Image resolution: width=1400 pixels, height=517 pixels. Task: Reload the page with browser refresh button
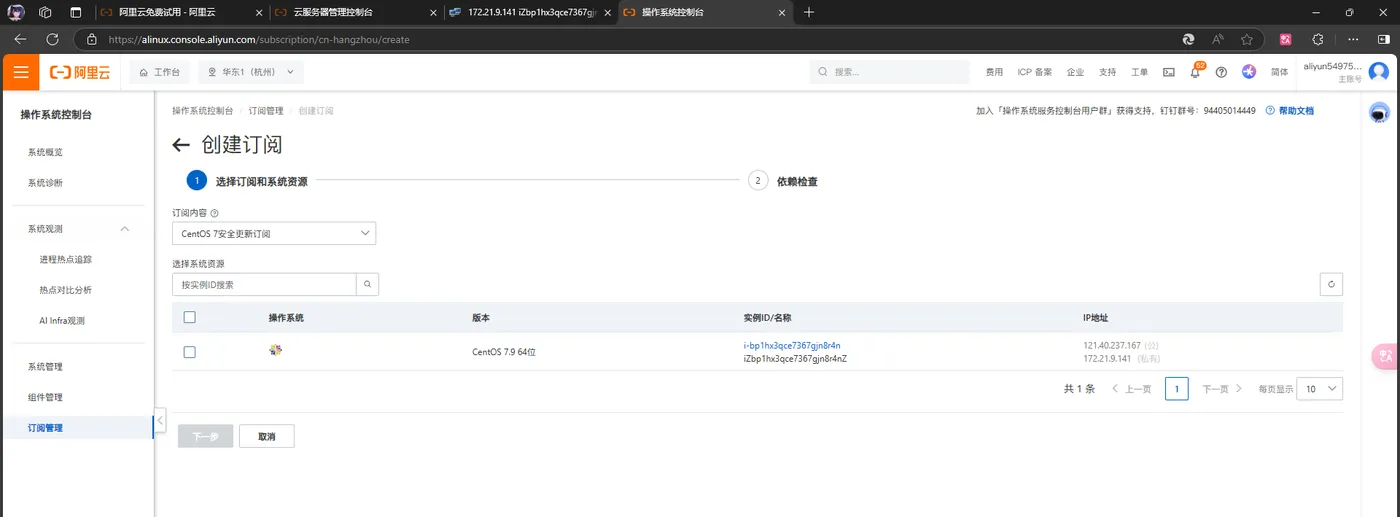pos(51,39)
